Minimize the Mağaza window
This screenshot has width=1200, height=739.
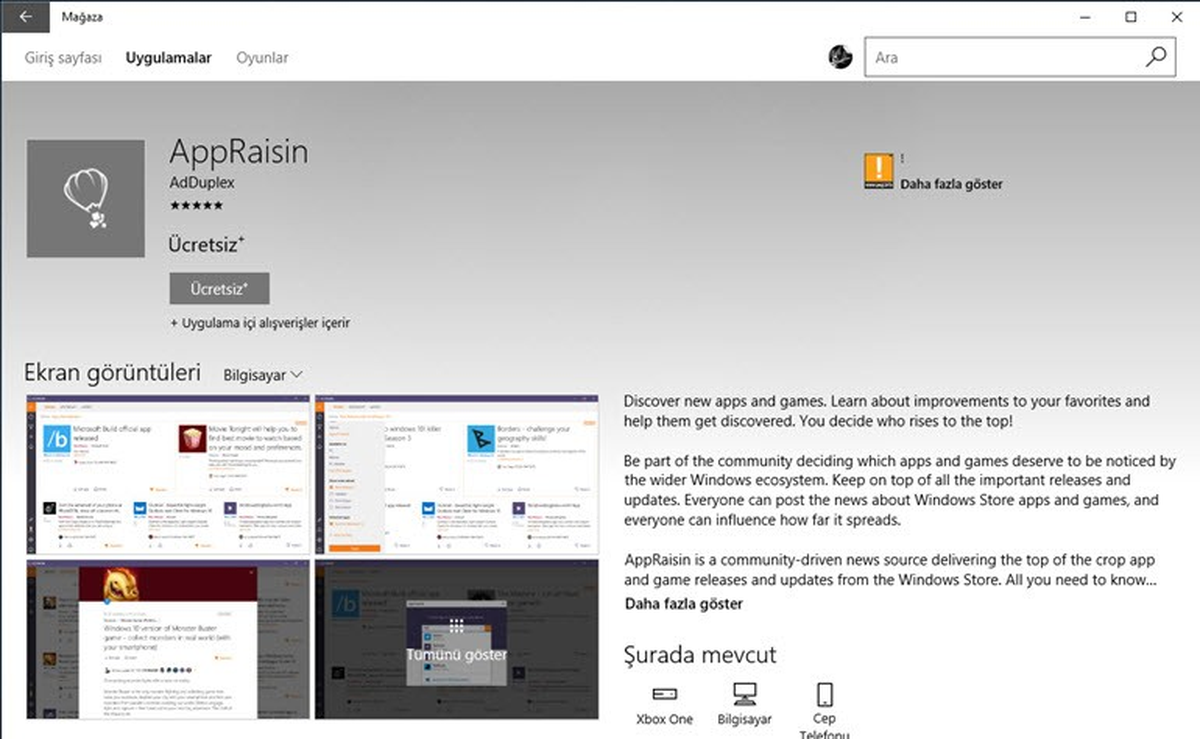pyautogui.click(x=1084, y=17)
